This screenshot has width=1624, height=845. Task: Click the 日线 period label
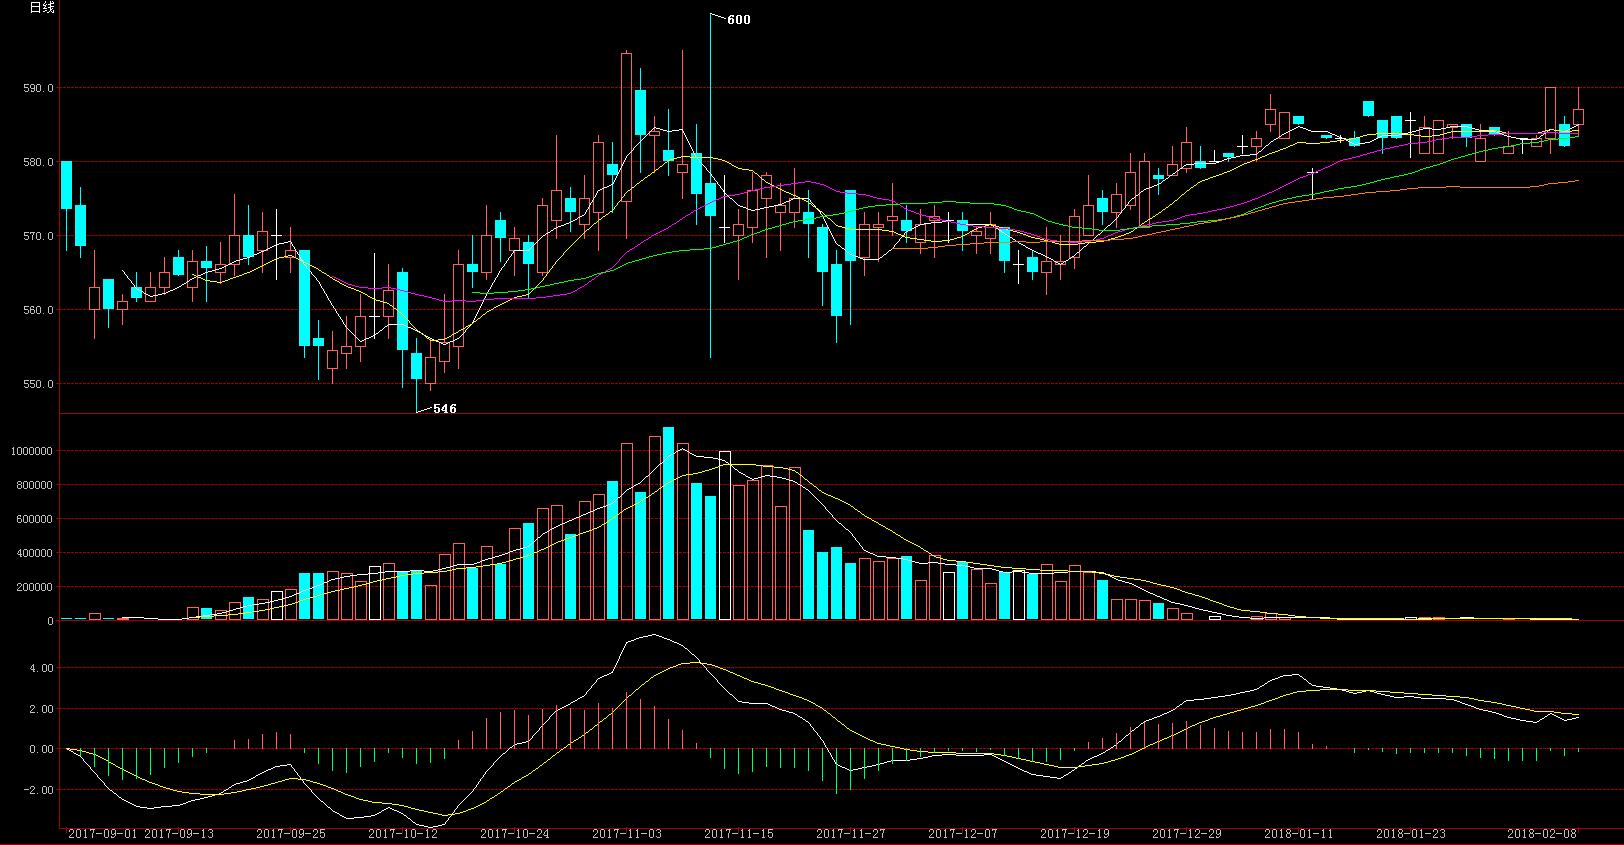point(42,8)
